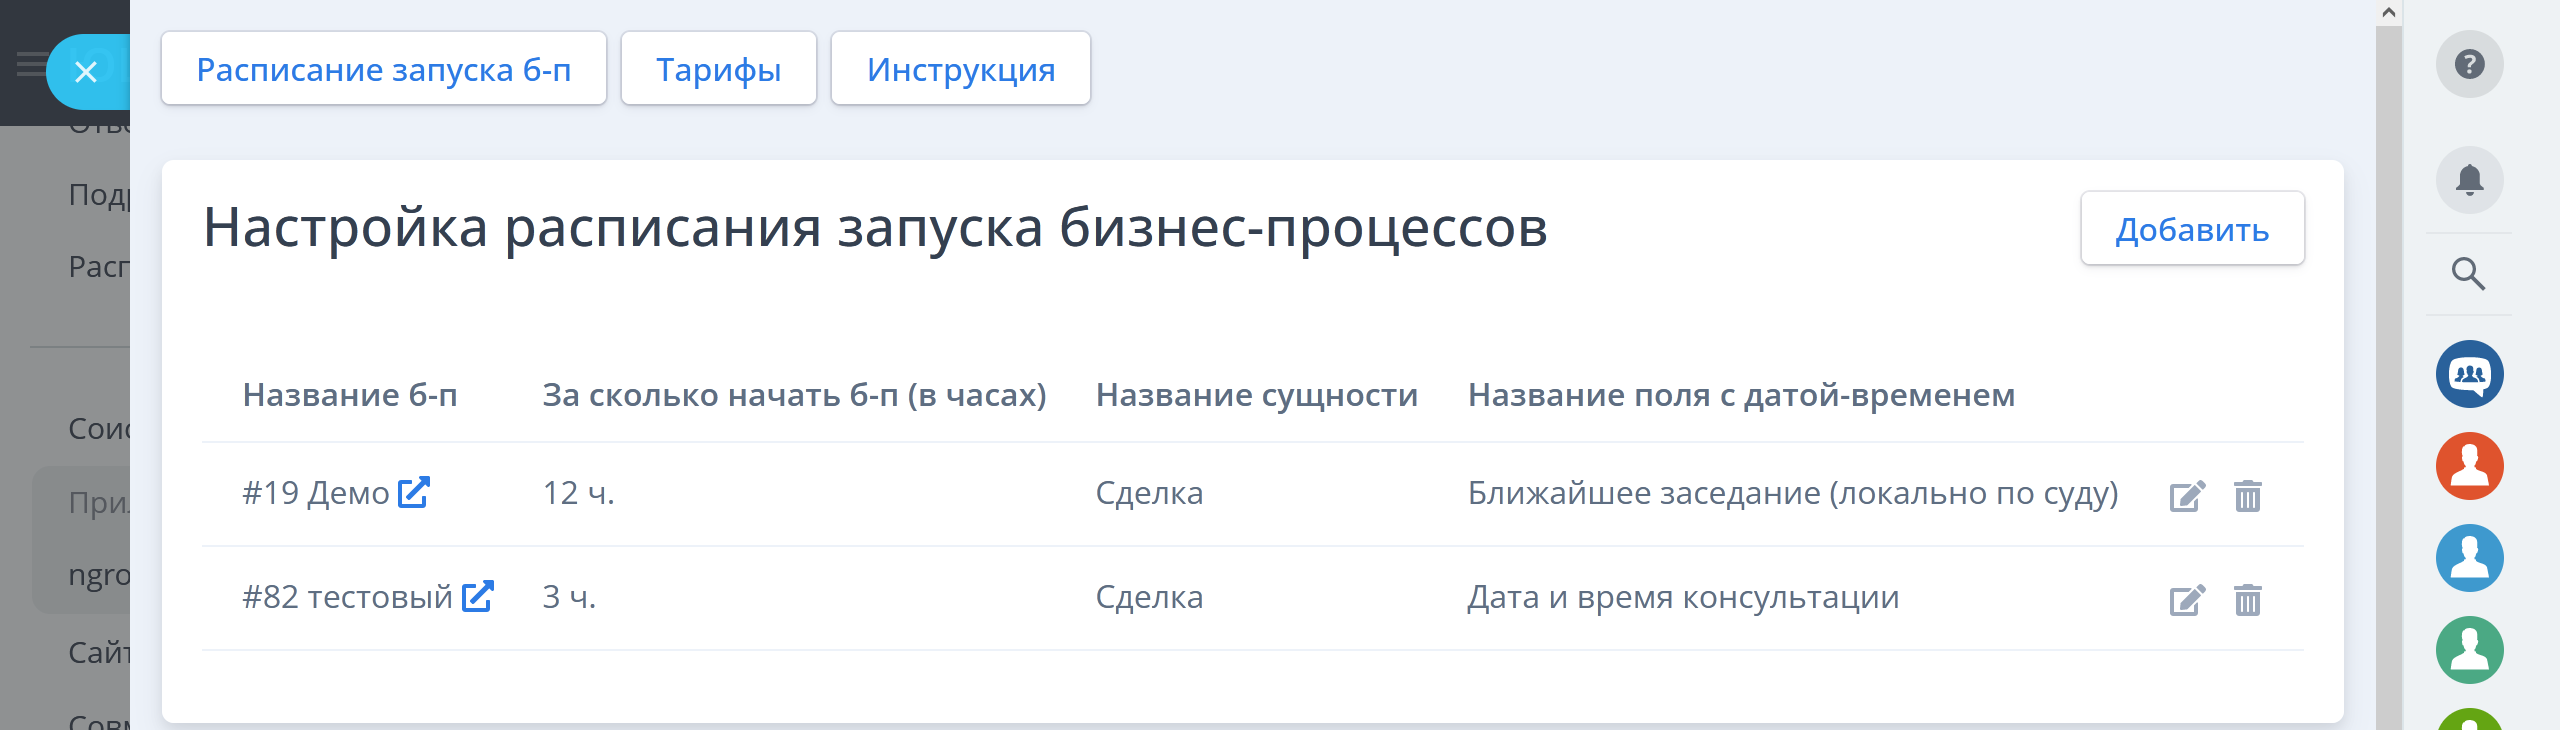
Task: Open notifications bell icon
Action: coord(2469,180)
